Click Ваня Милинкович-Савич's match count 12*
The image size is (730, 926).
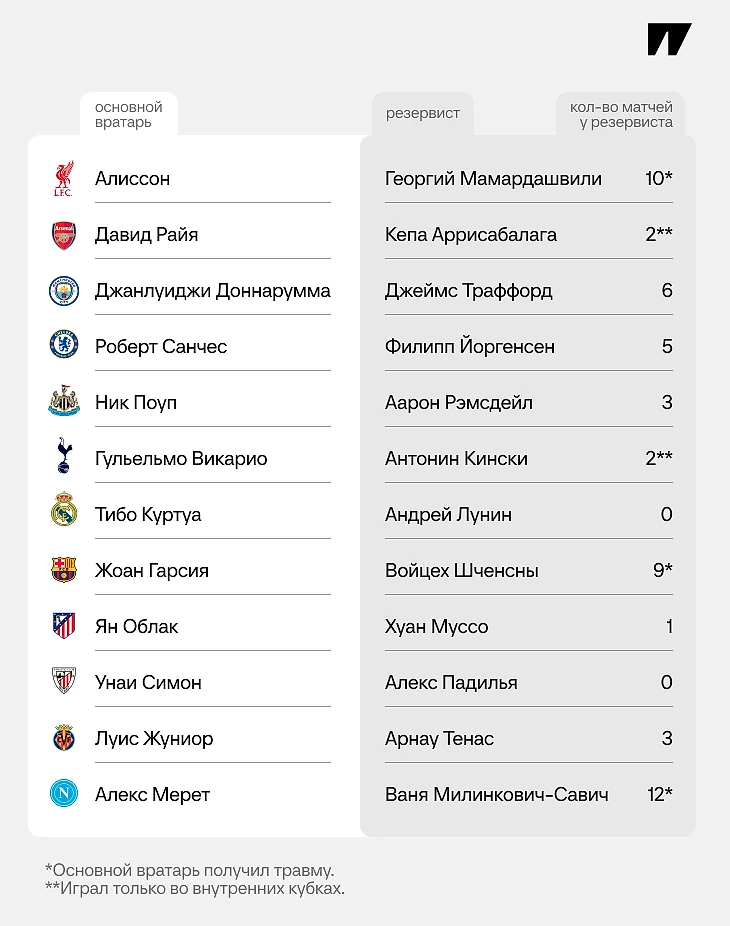659,795
